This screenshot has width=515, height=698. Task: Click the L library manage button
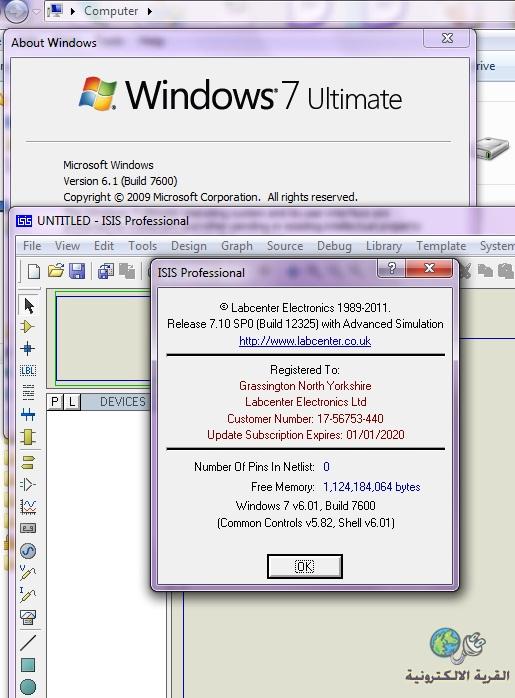(72, 402)
